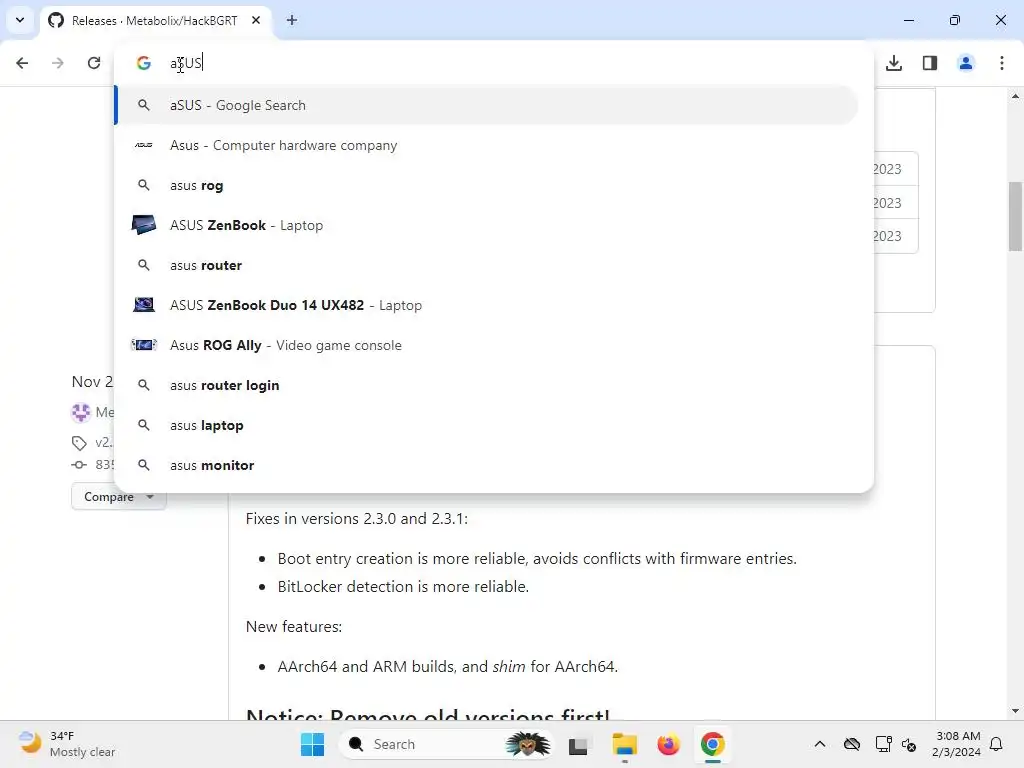Choose the asus laptop suggestion

point(487,425)
